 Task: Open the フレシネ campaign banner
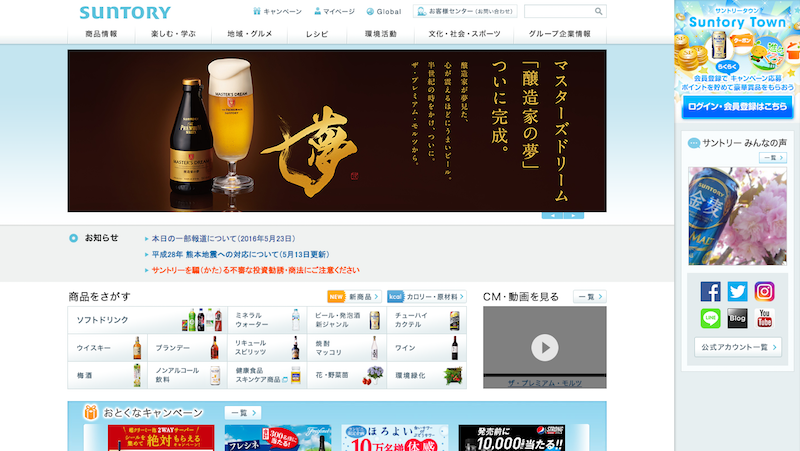(278, 438)
